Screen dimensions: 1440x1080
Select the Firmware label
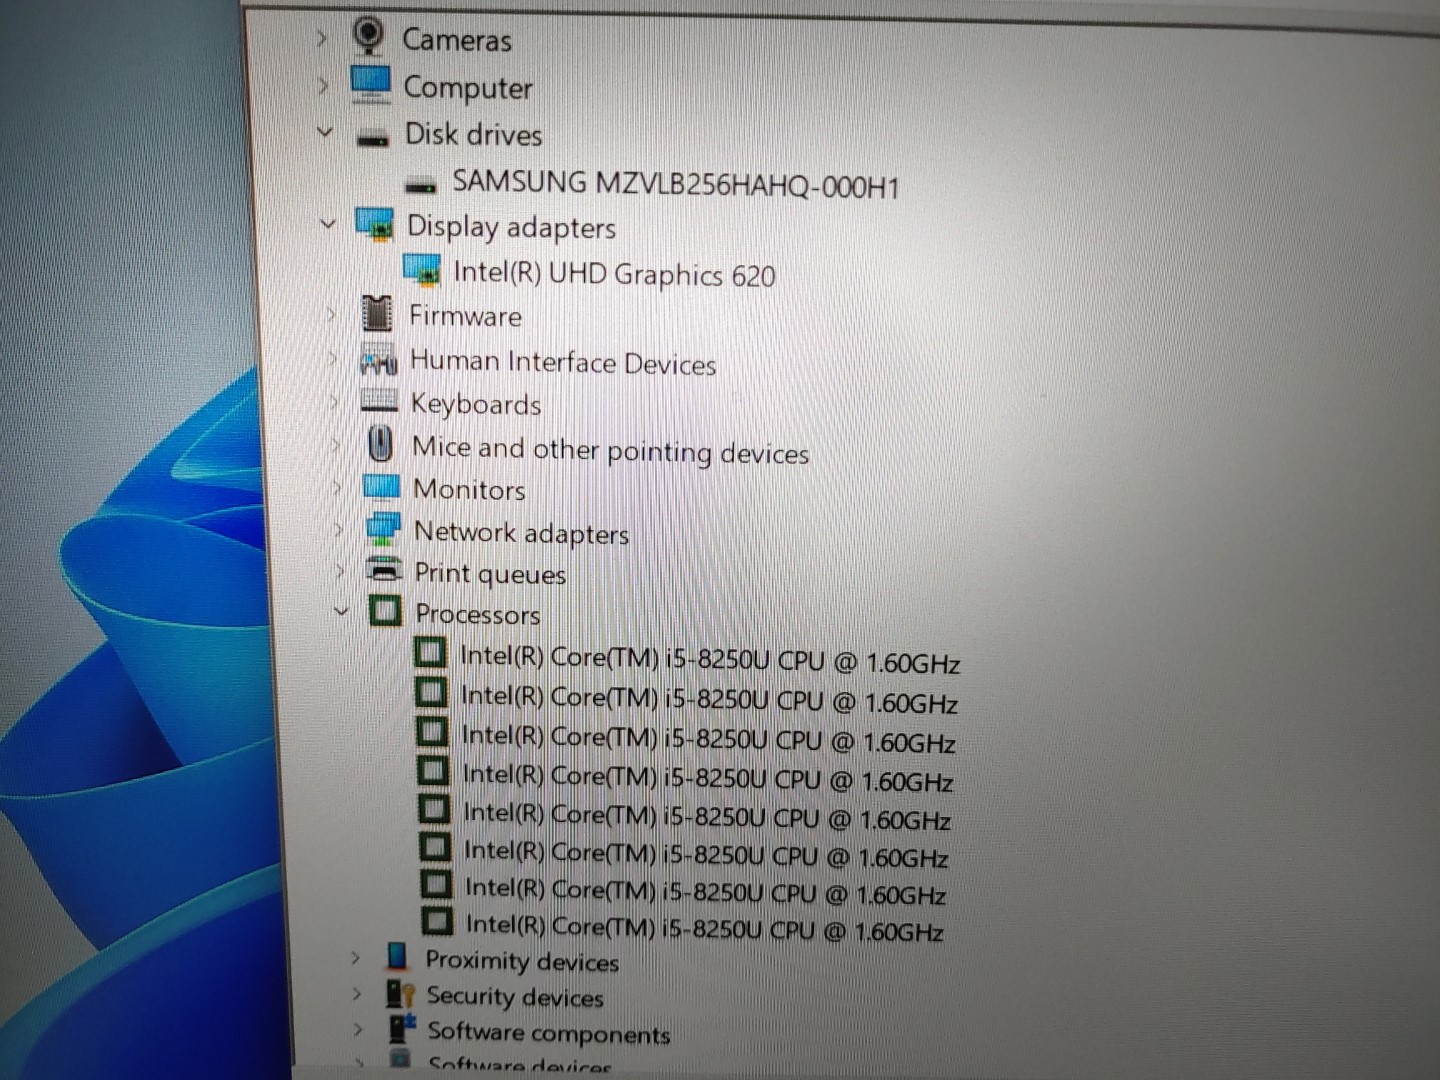[465, 316]
